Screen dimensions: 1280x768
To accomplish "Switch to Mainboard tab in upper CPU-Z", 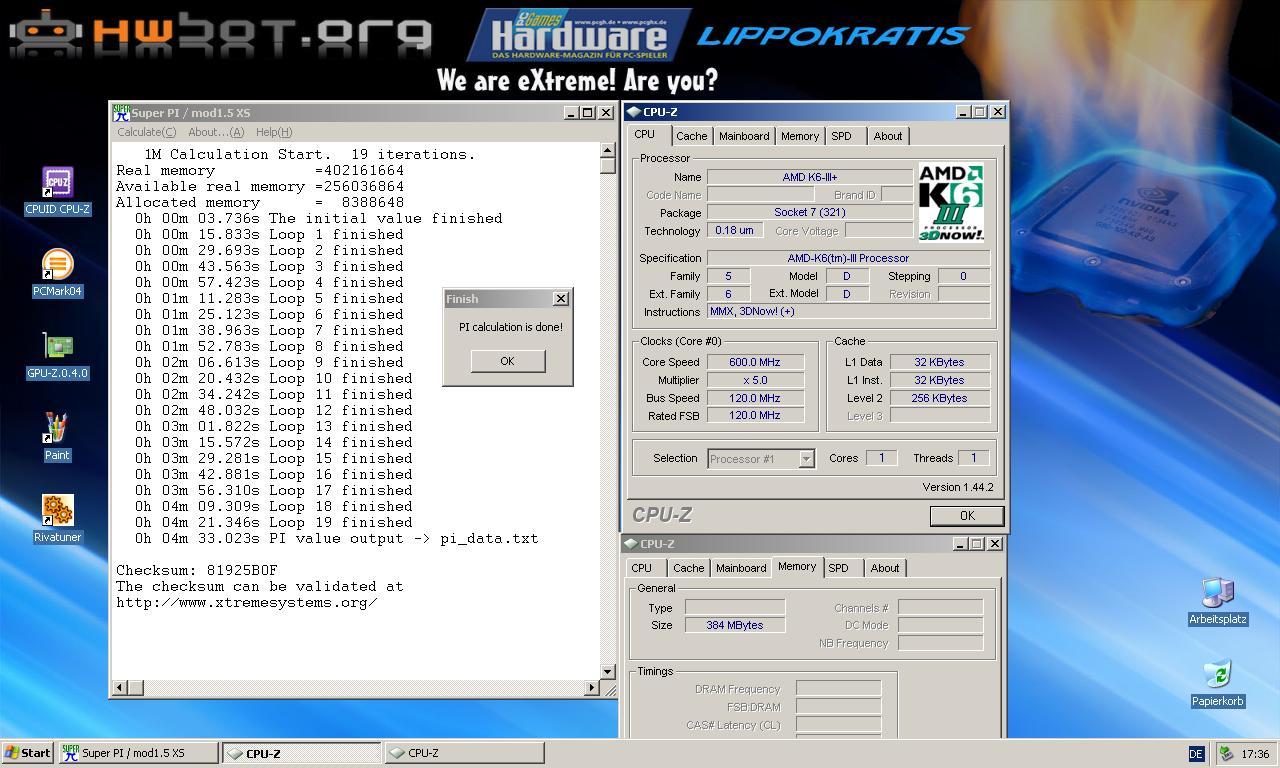I will point(744,136).
